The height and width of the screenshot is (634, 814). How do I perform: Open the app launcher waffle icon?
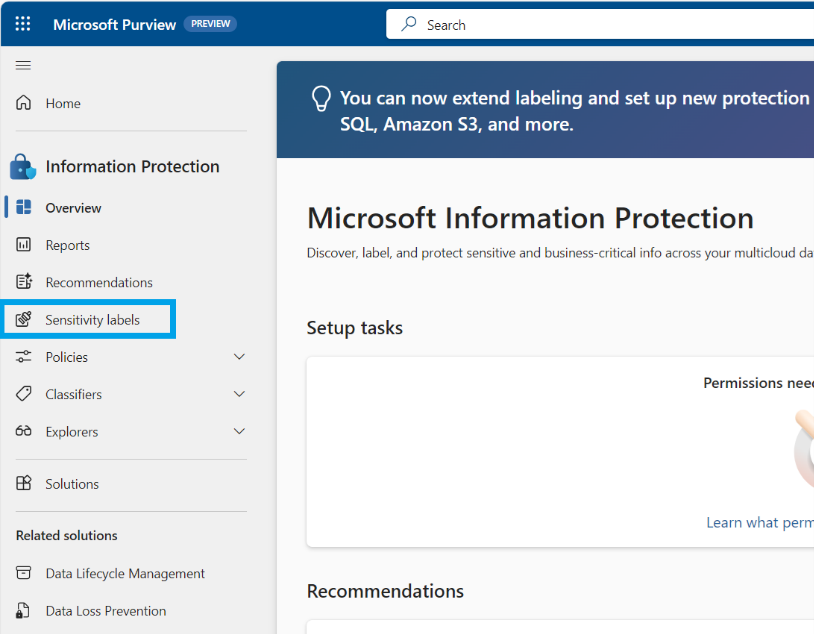pyautogui.click(x=23, y=24)
